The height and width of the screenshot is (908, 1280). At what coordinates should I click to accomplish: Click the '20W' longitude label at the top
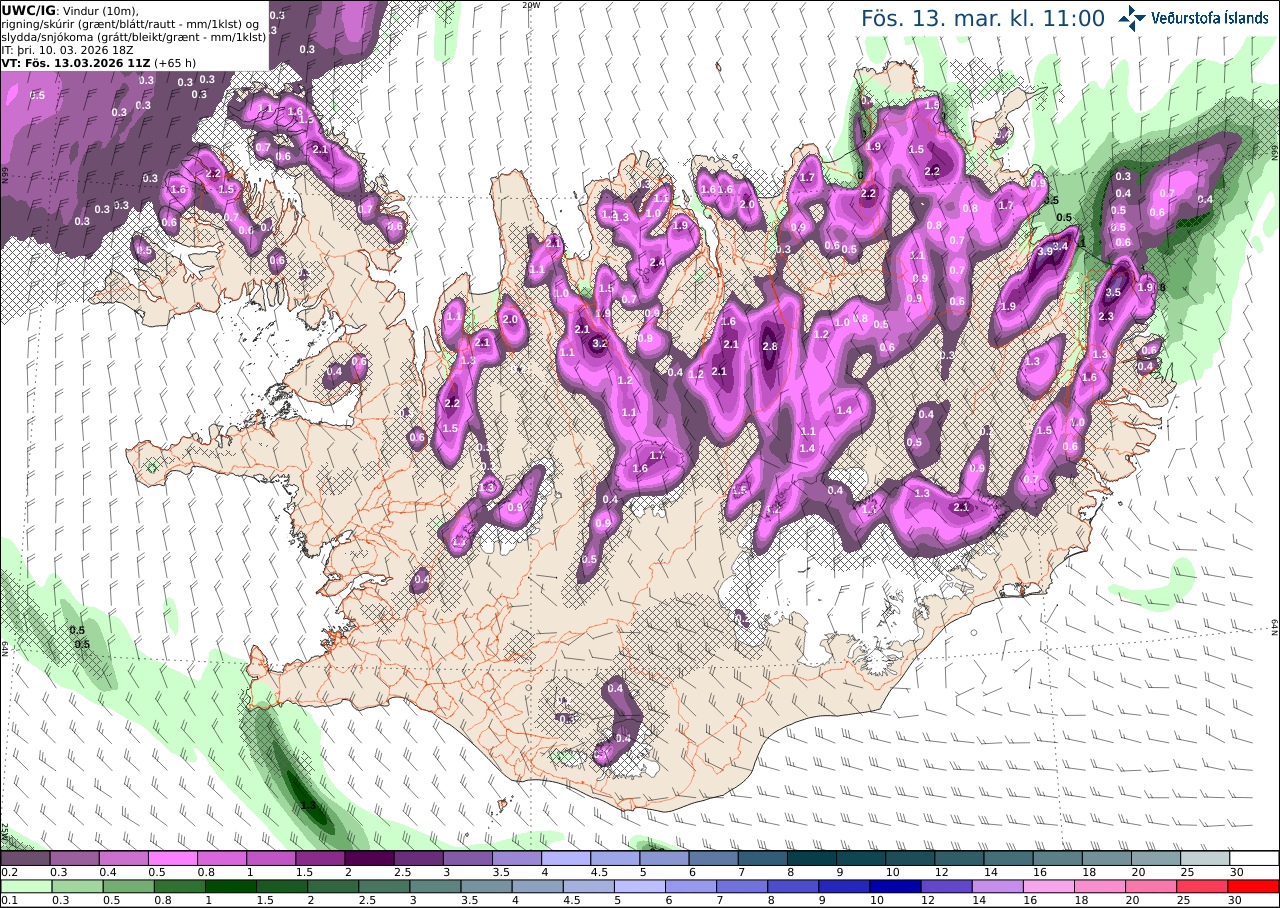(x=531, y=5)
